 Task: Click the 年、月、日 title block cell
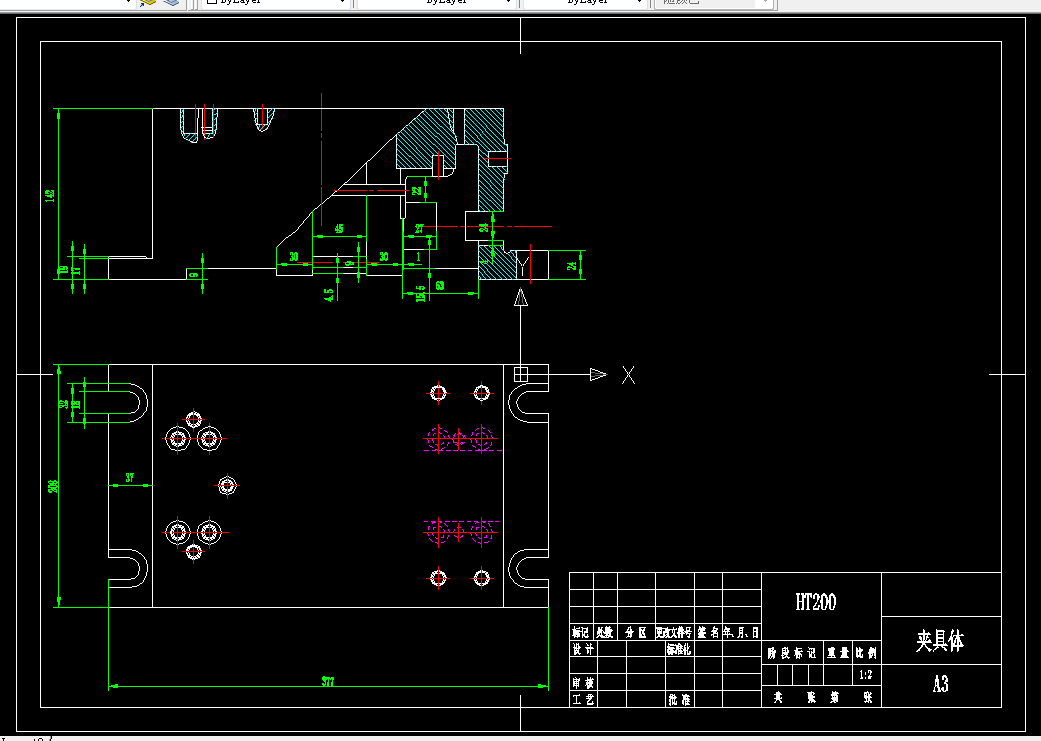click(741, 633)
